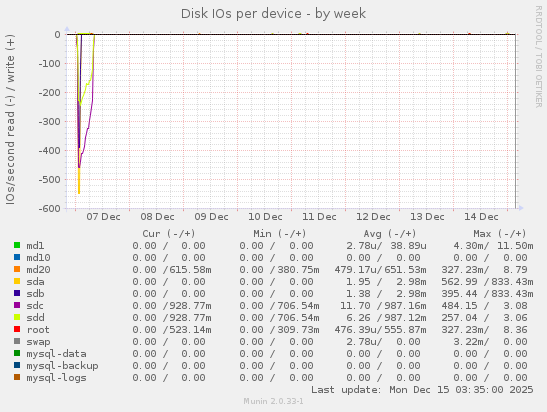
Task: Click sdd max read value '257.04'
Action: pyautogui.click(x=459, y=317)
